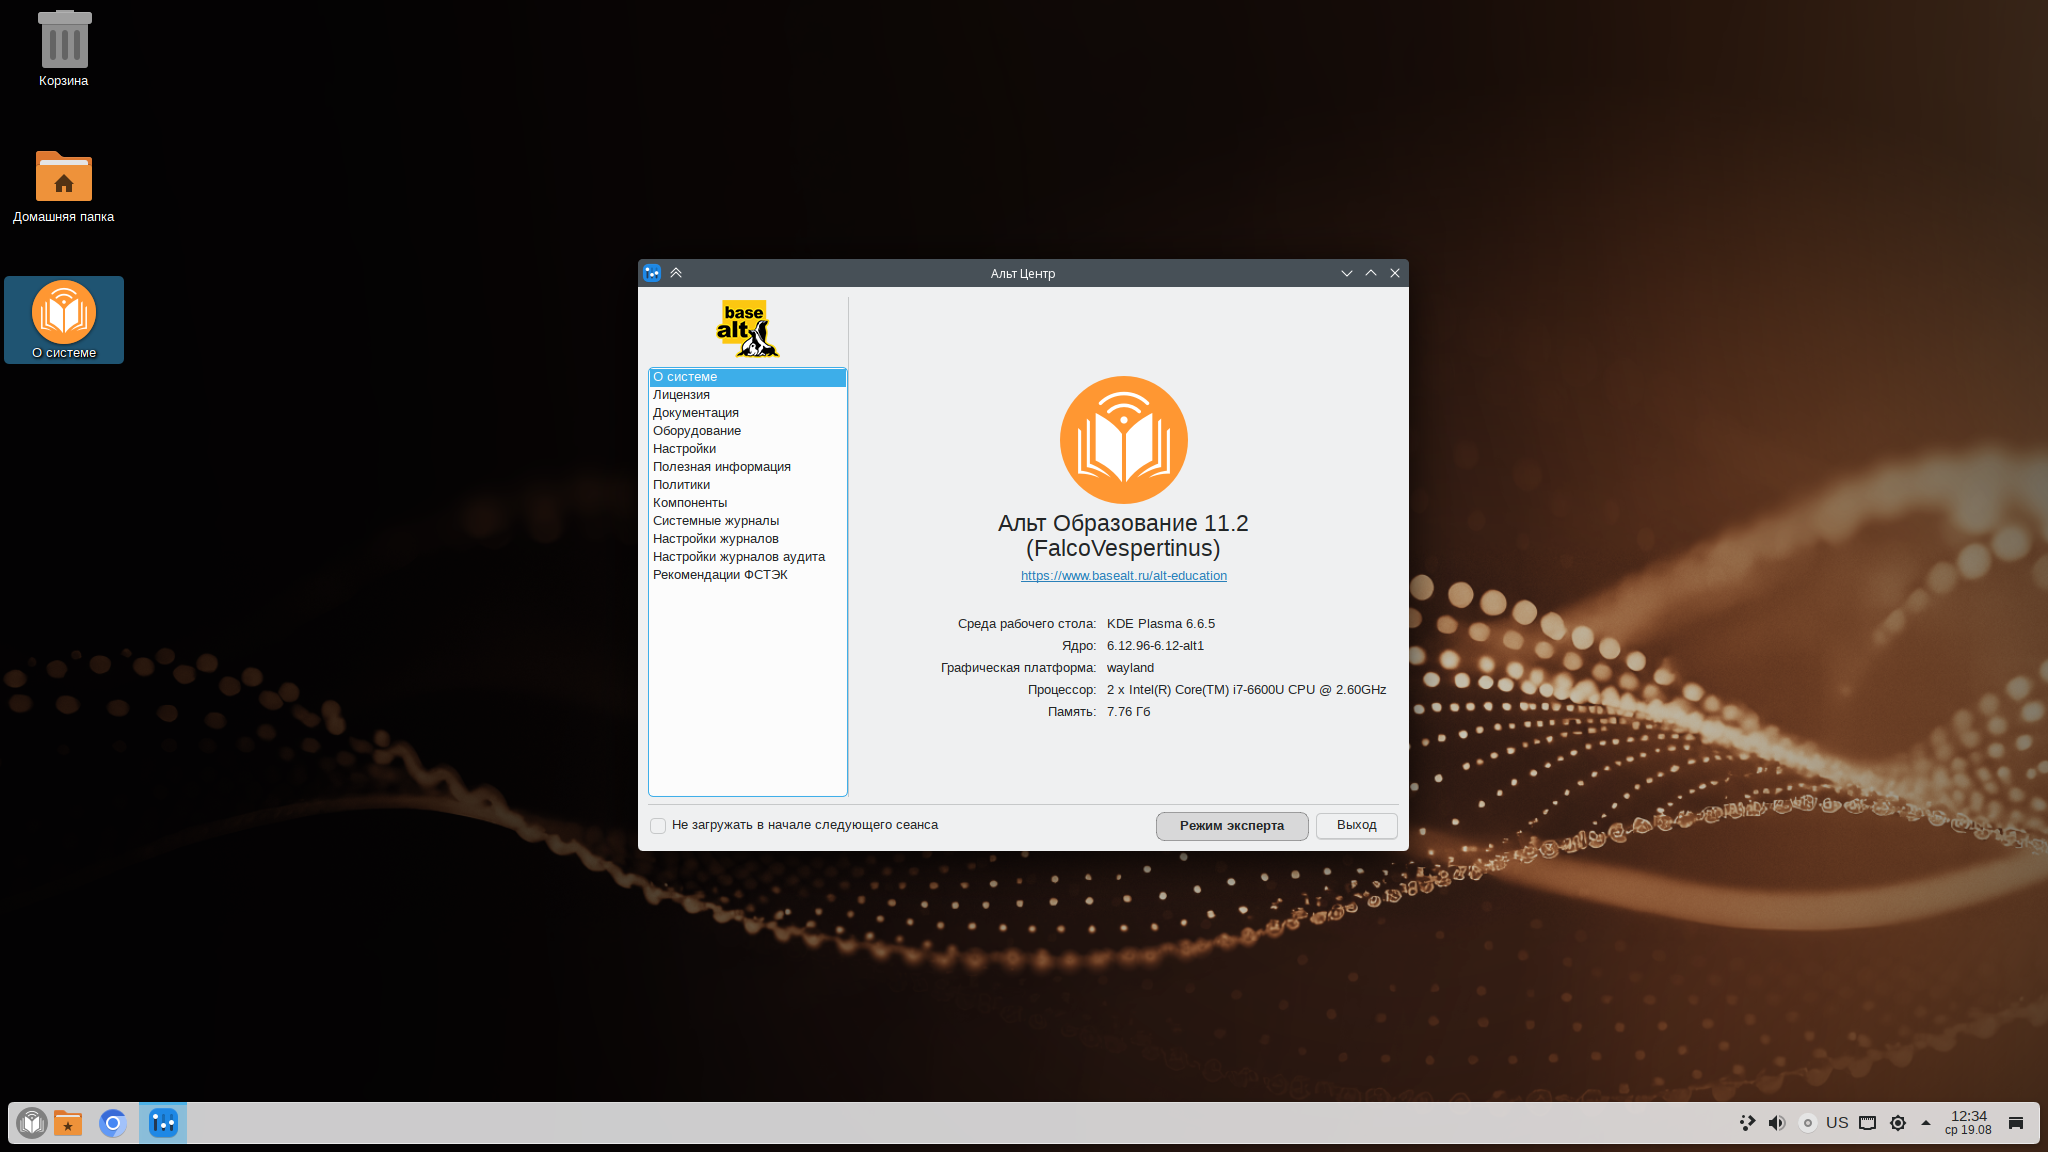Click the Графическая платформа label
This screenshot has height=1152, width=2048.
[1019, 668]
